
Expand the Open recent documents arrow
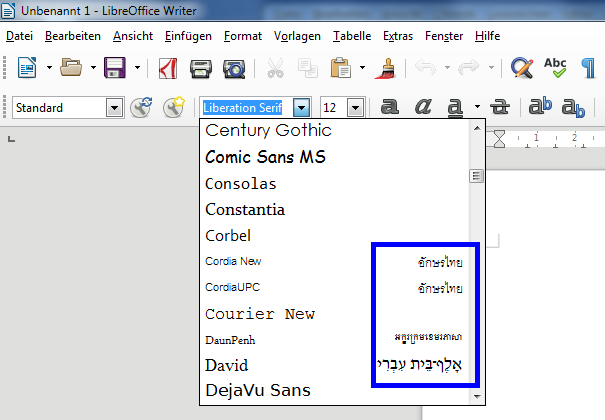(x=93, y=67)
